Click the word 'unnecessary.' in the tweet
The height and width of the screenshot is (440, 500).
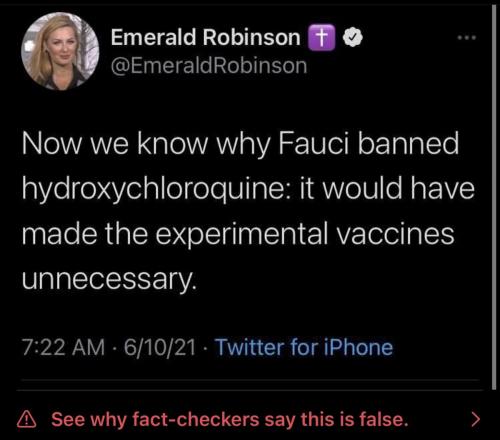pyautogui.click(x=108, y=279)
